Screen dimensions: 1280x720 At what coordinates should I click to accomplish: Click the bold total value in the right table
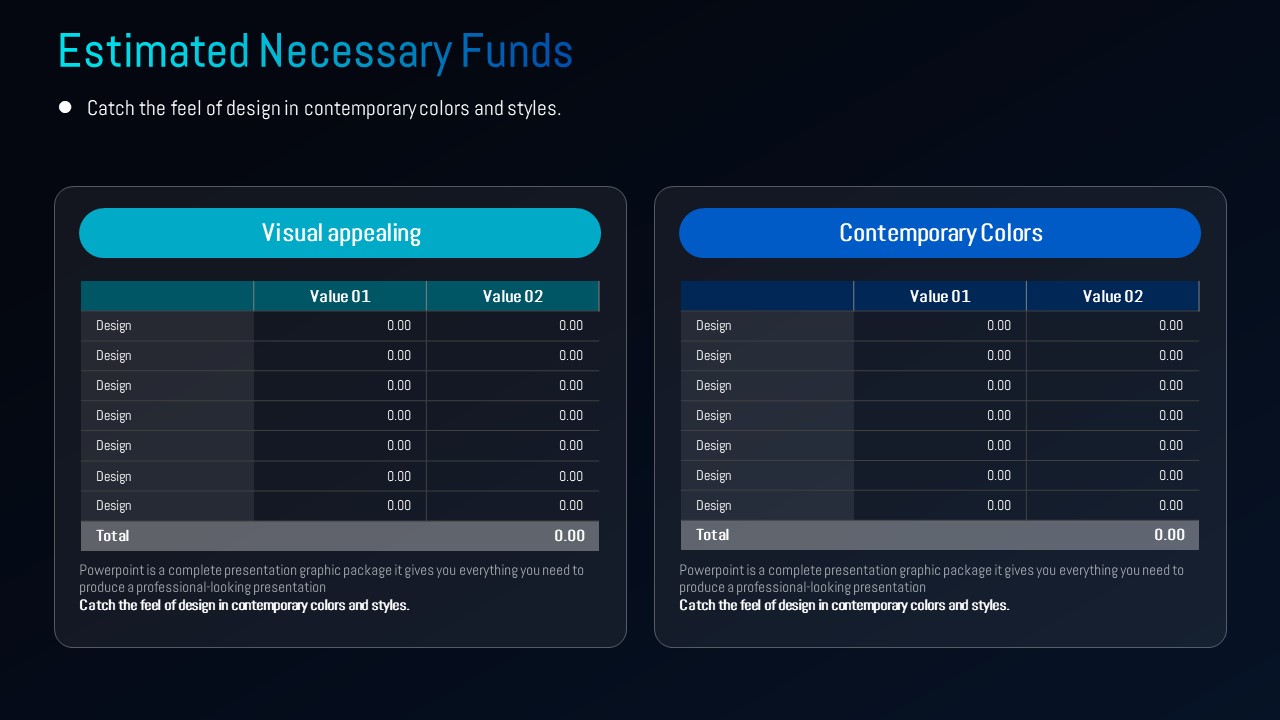[x=1169, y=535]
